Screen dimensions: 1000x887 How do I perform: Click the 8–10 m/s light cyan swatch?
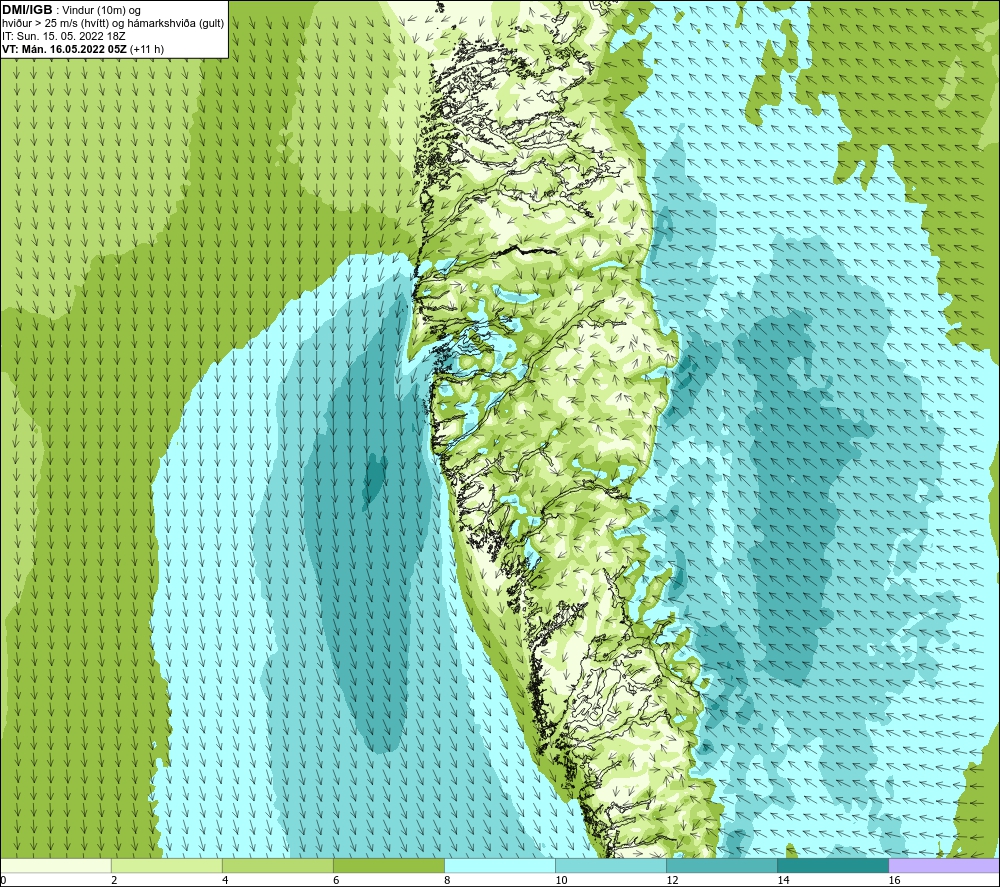[500, 865]
